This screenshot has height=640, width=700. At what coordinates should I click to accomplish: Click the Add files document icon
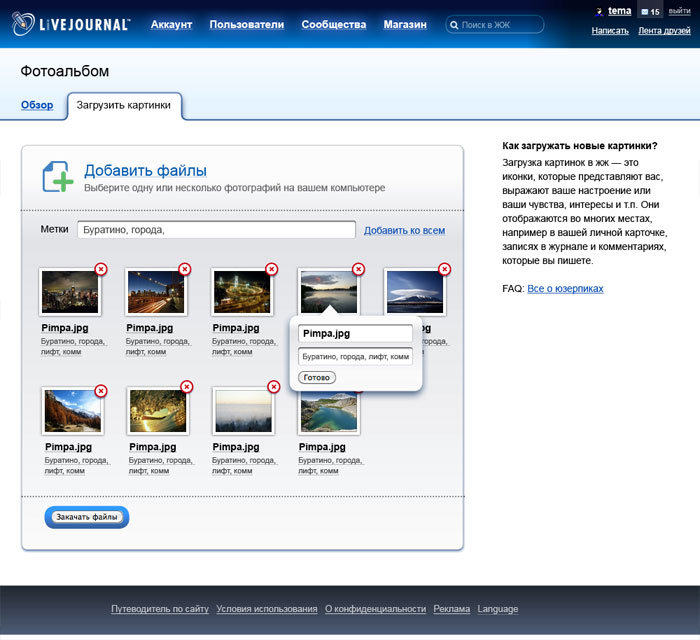tap(57, 176)
